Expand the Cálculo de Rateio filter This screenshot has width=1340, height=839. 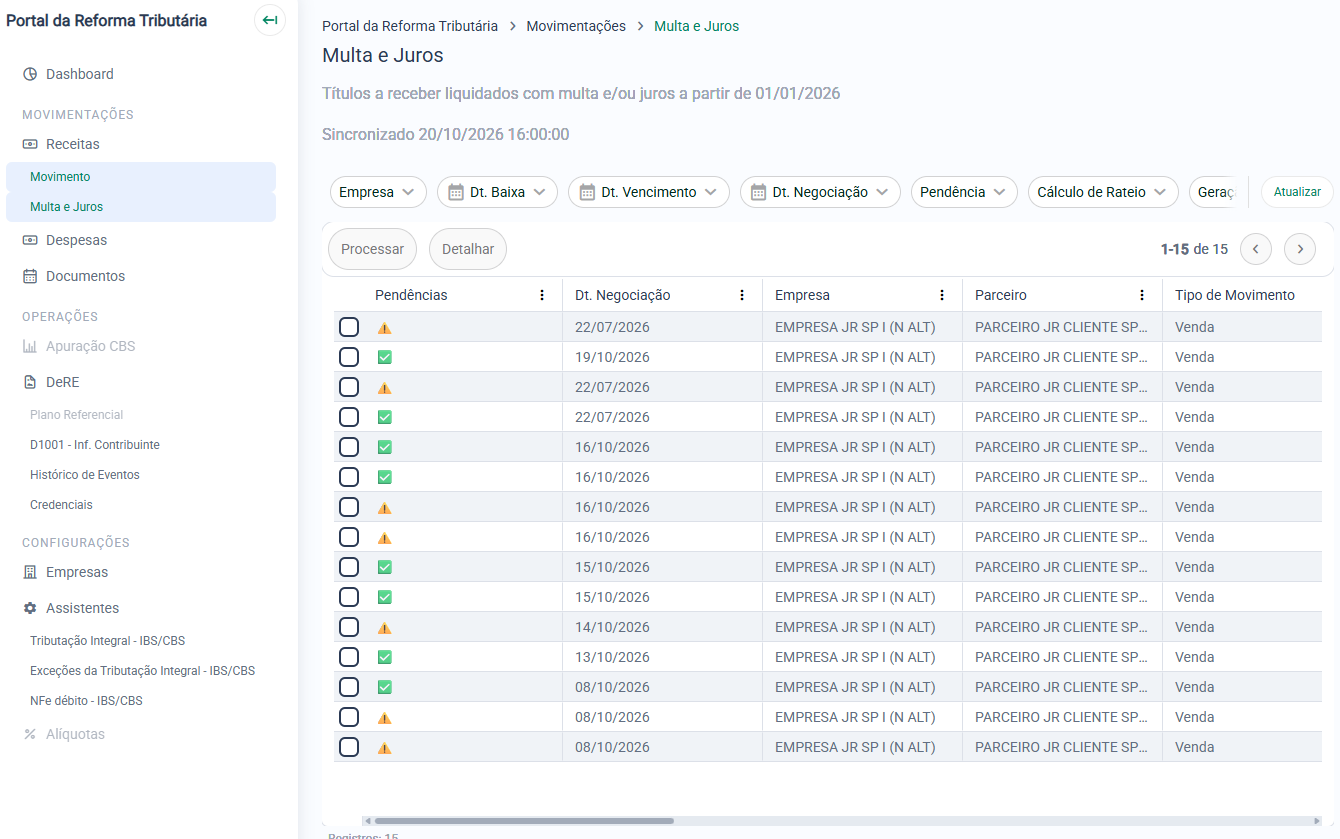click(1103, 192)
